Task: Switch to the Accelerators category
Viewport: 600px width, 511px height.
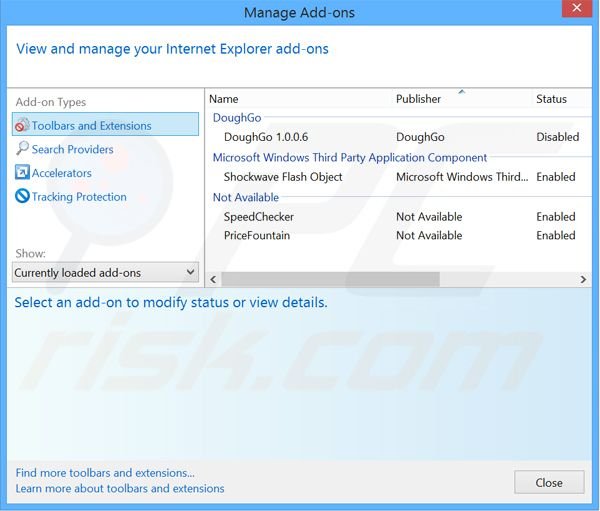Action: pos(62,173)
